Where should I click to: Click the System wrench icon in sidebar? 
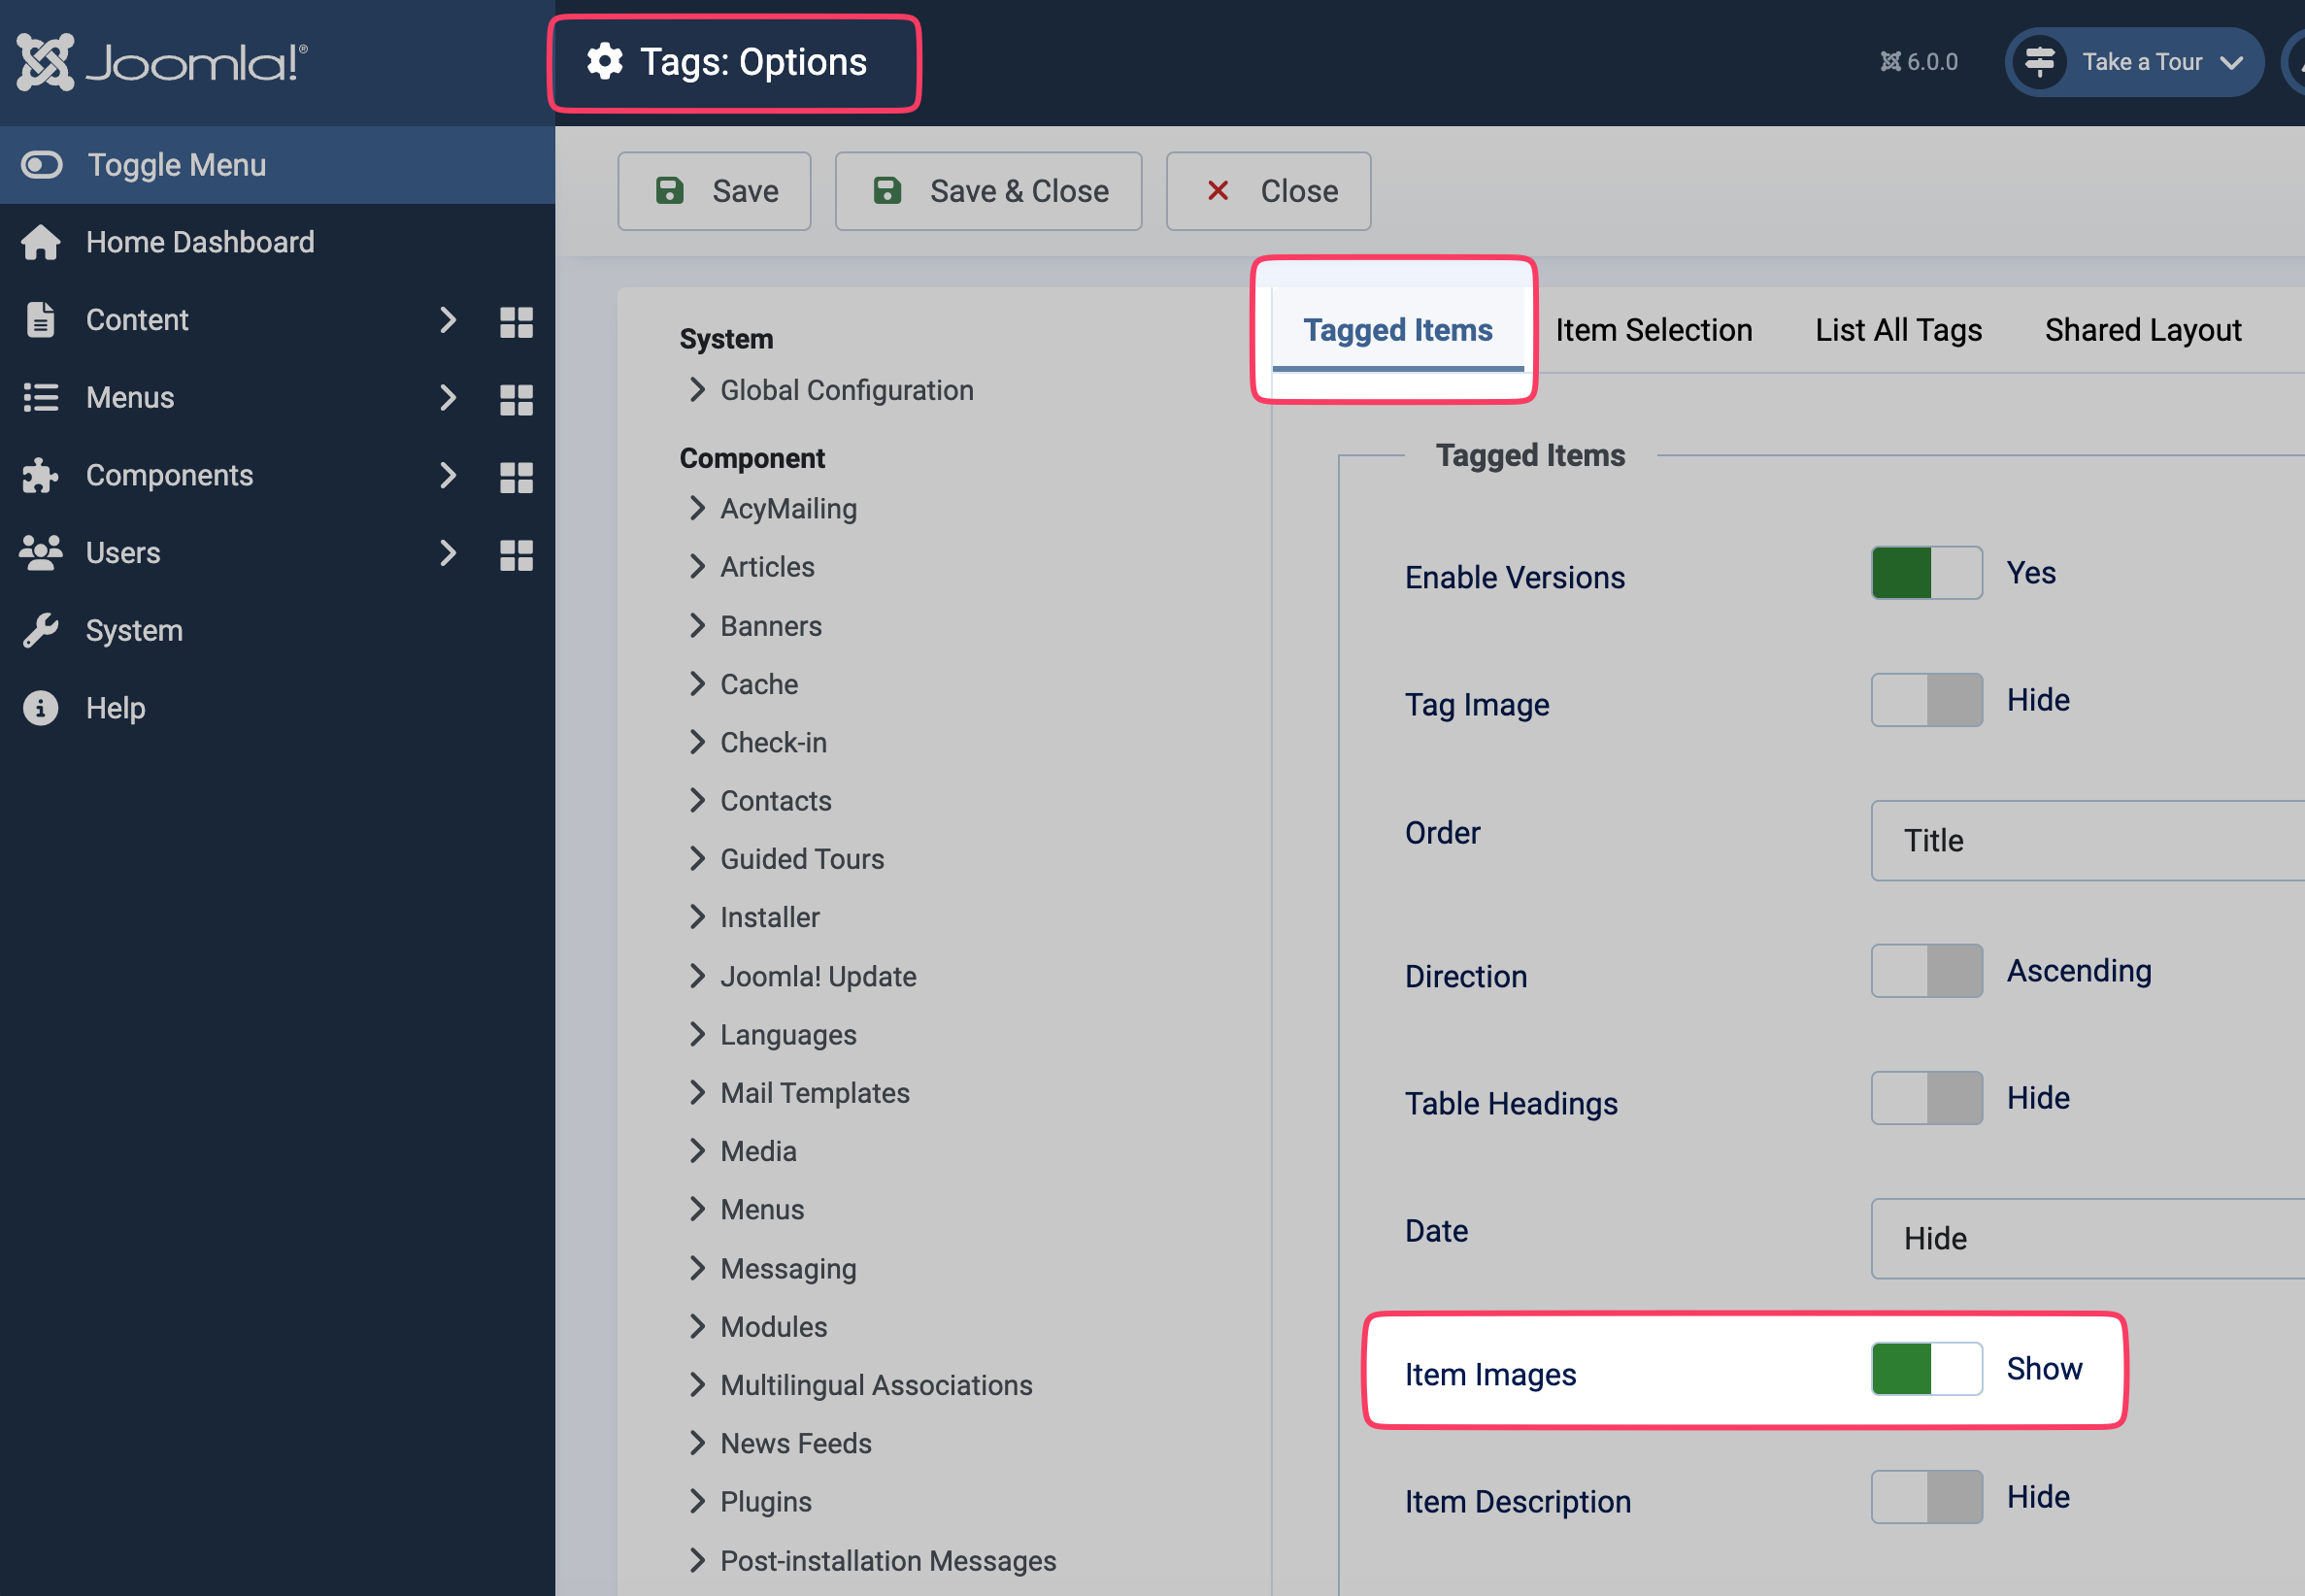pos(41,630)
